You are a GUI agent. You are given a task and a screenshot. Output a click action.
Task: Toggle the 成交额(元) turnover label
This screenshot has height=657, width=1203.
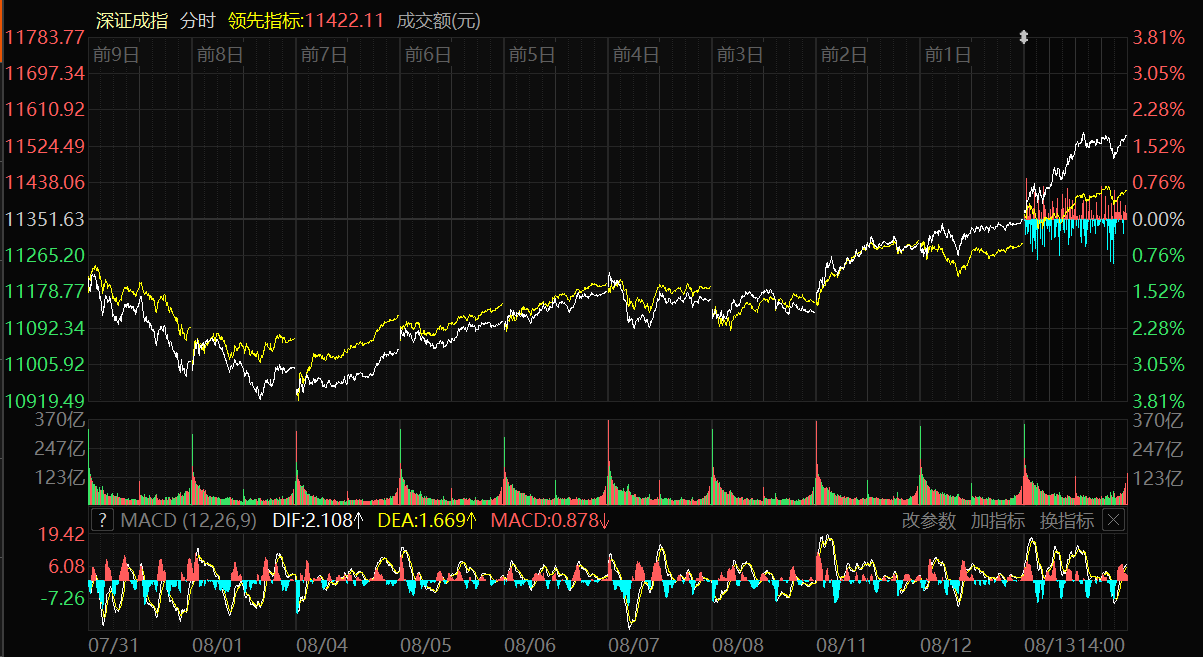[438, 20]
